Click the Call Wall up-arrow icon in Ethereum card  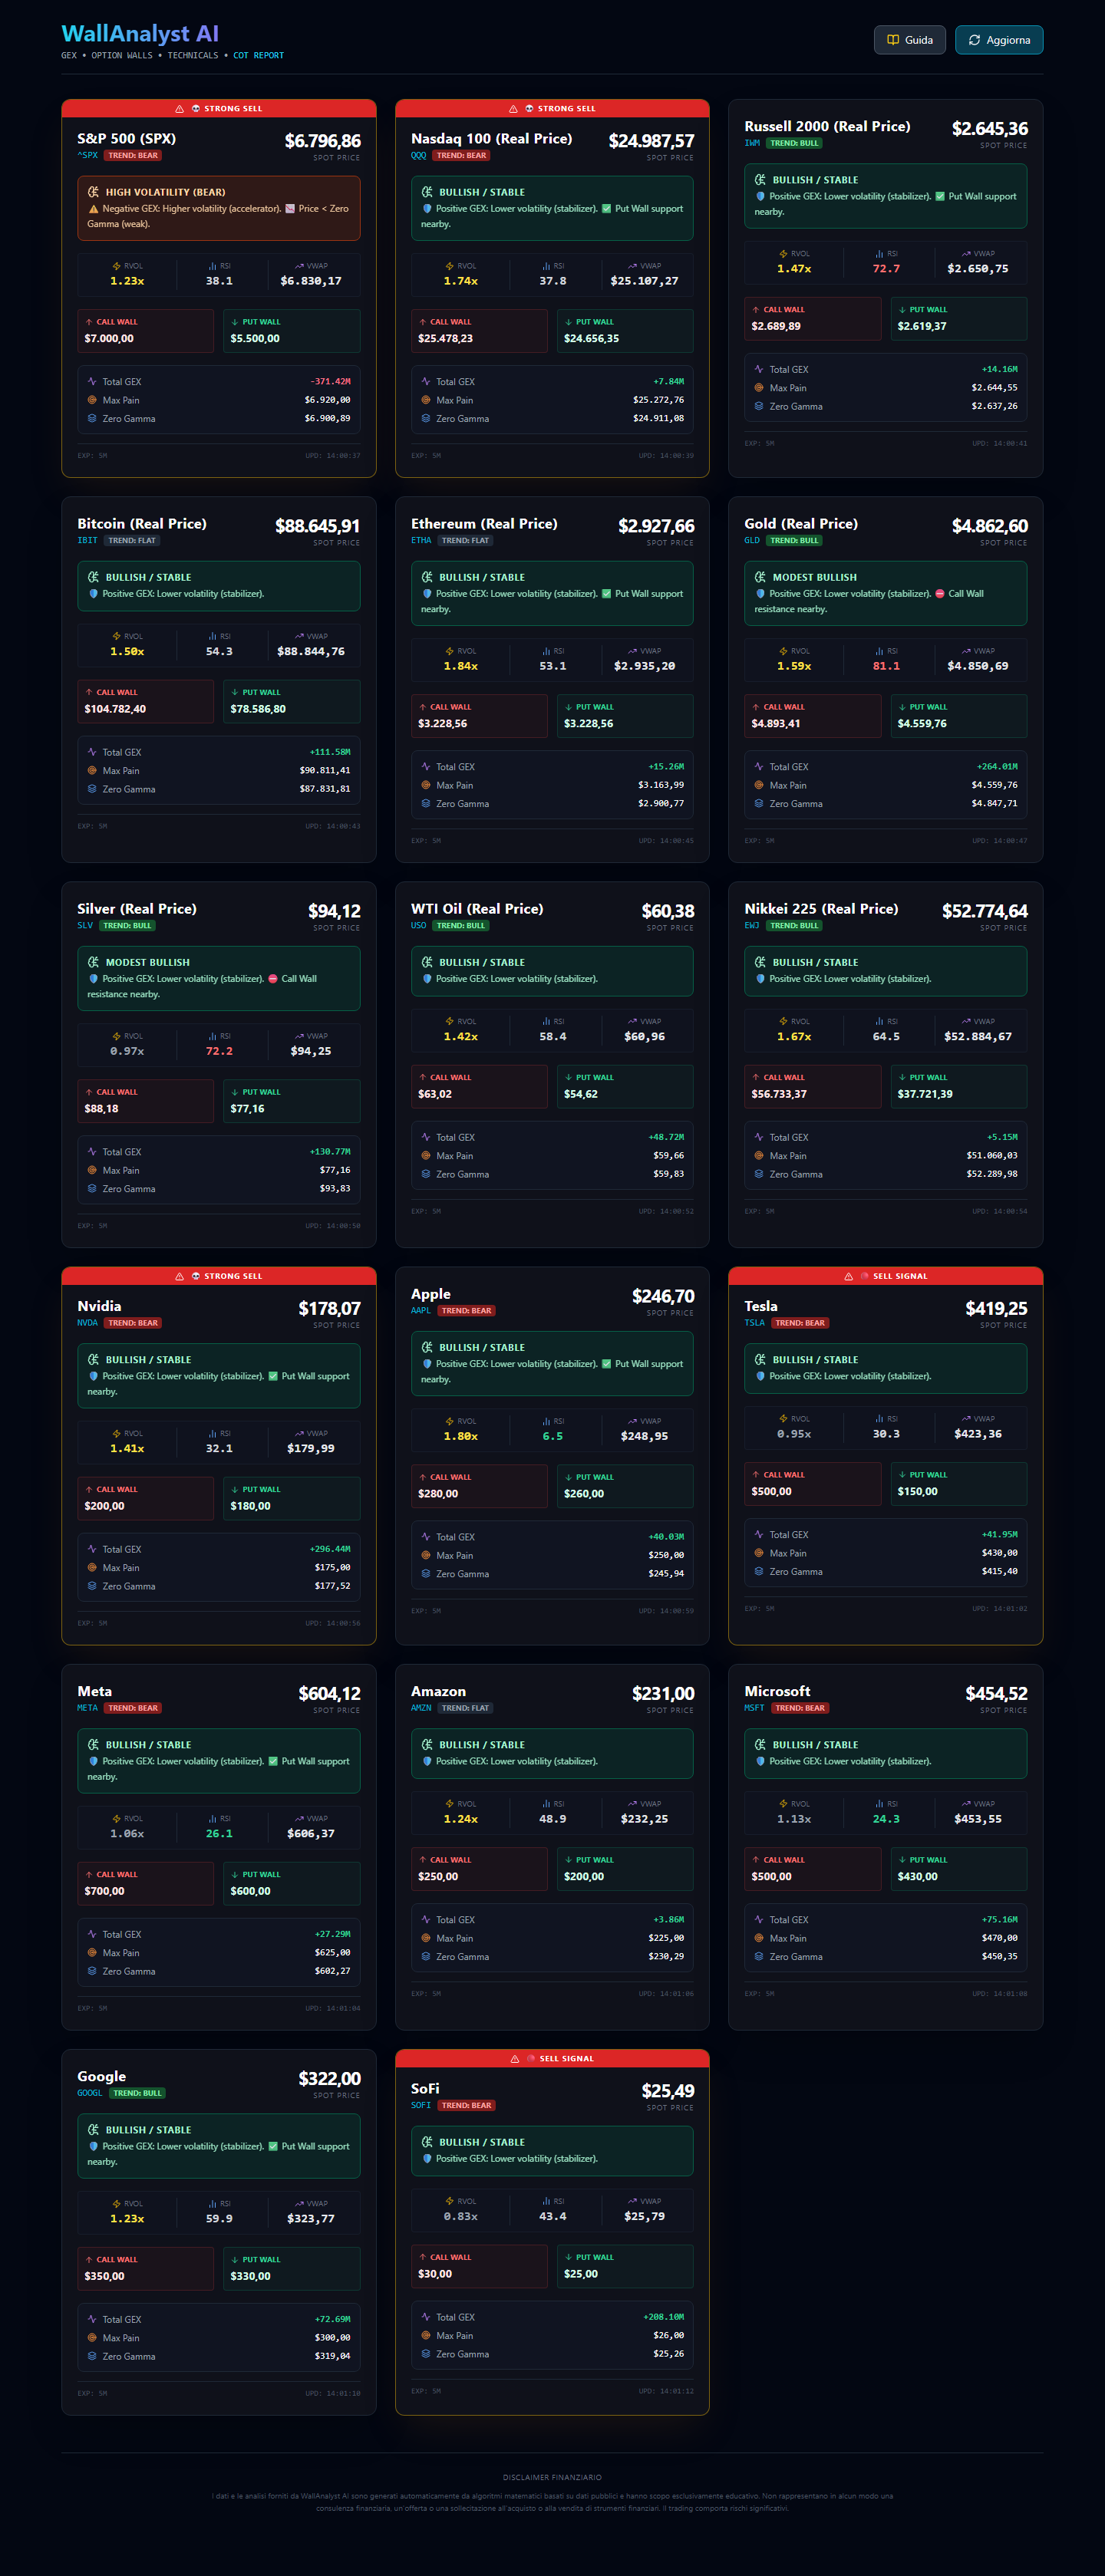pos(423,707)
